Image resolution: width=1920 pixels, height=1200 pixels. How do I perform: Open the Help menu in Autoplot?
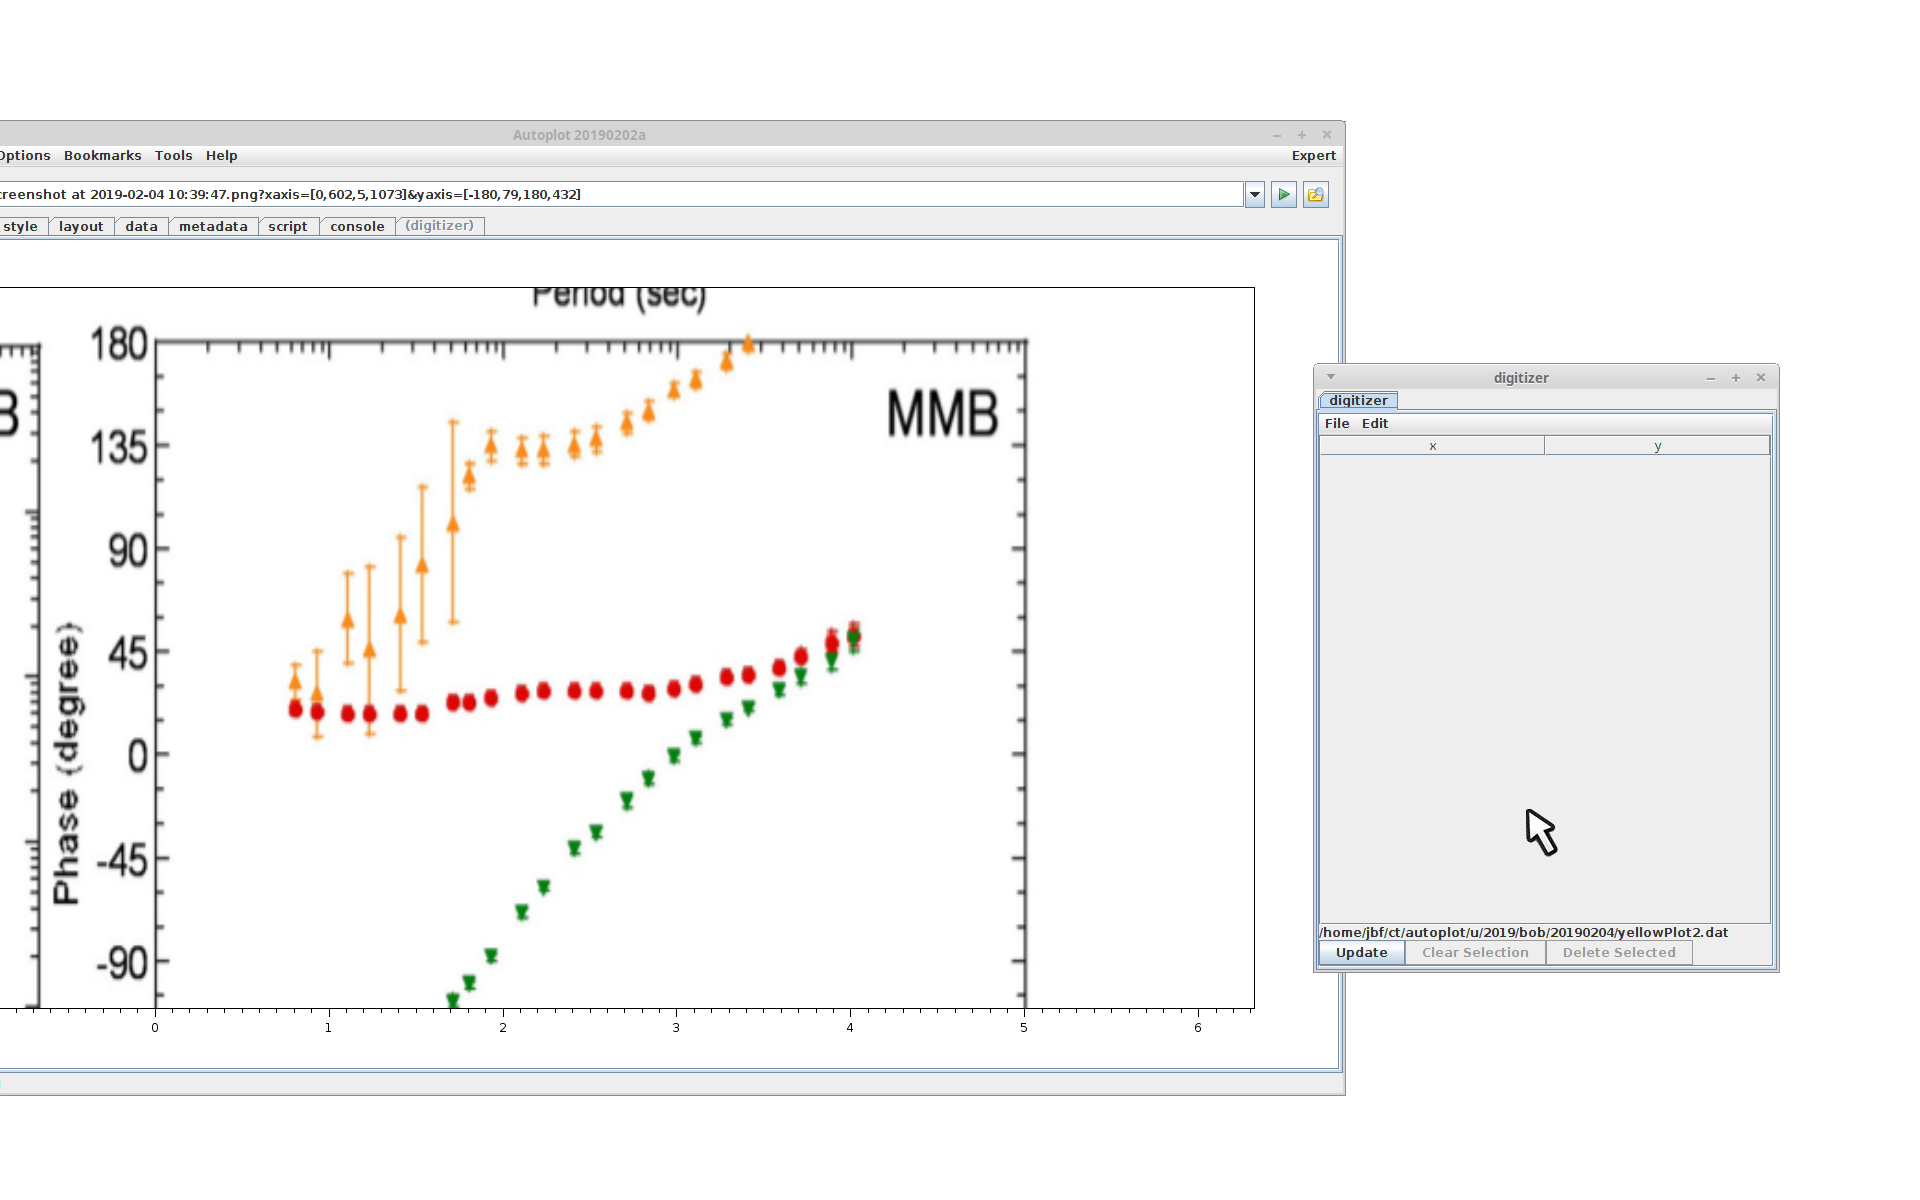221,156
